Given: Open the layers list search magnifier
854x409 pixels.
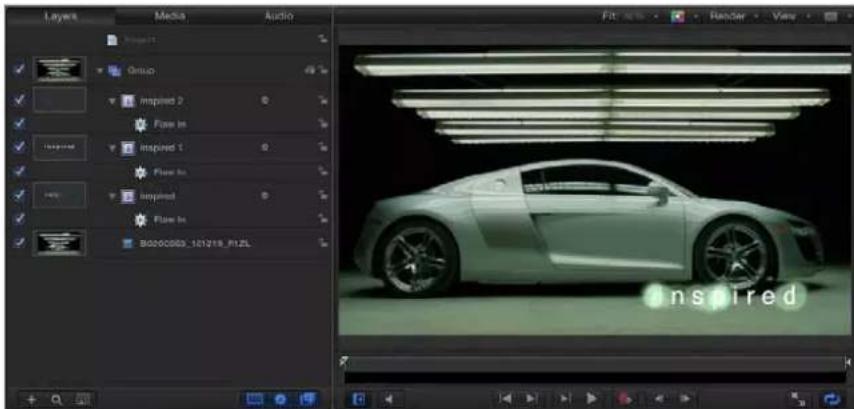Looking at the screenshot, I should (56, 399).
